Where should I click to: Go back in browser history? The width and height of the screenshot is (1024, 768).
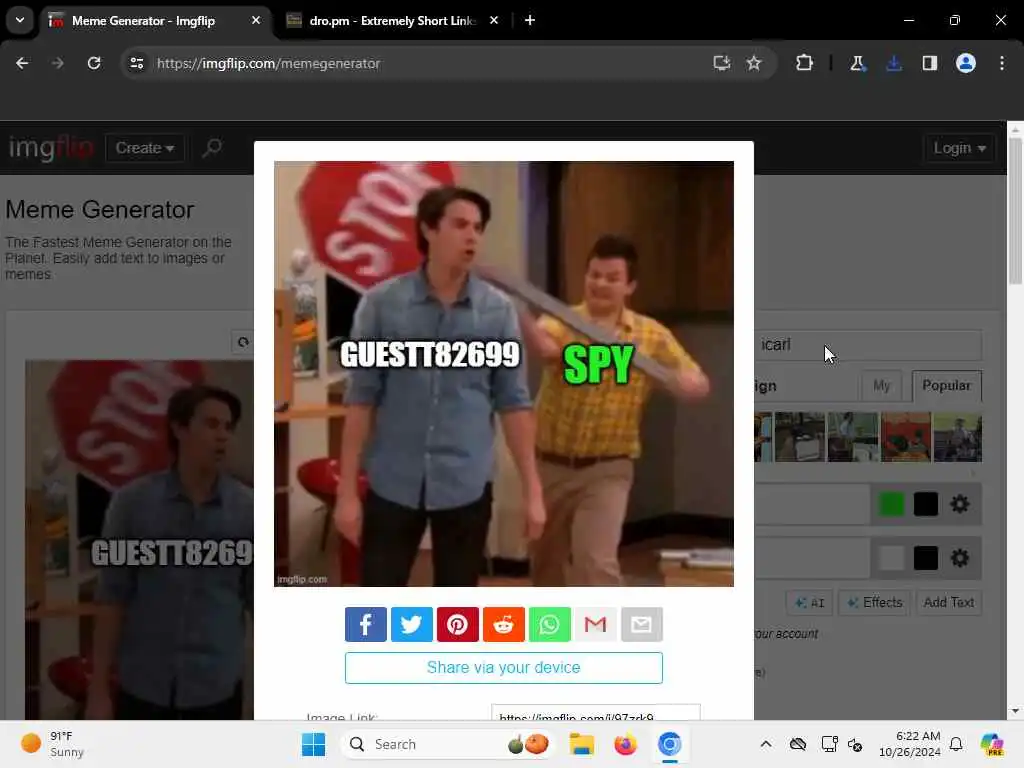[22, 63]
